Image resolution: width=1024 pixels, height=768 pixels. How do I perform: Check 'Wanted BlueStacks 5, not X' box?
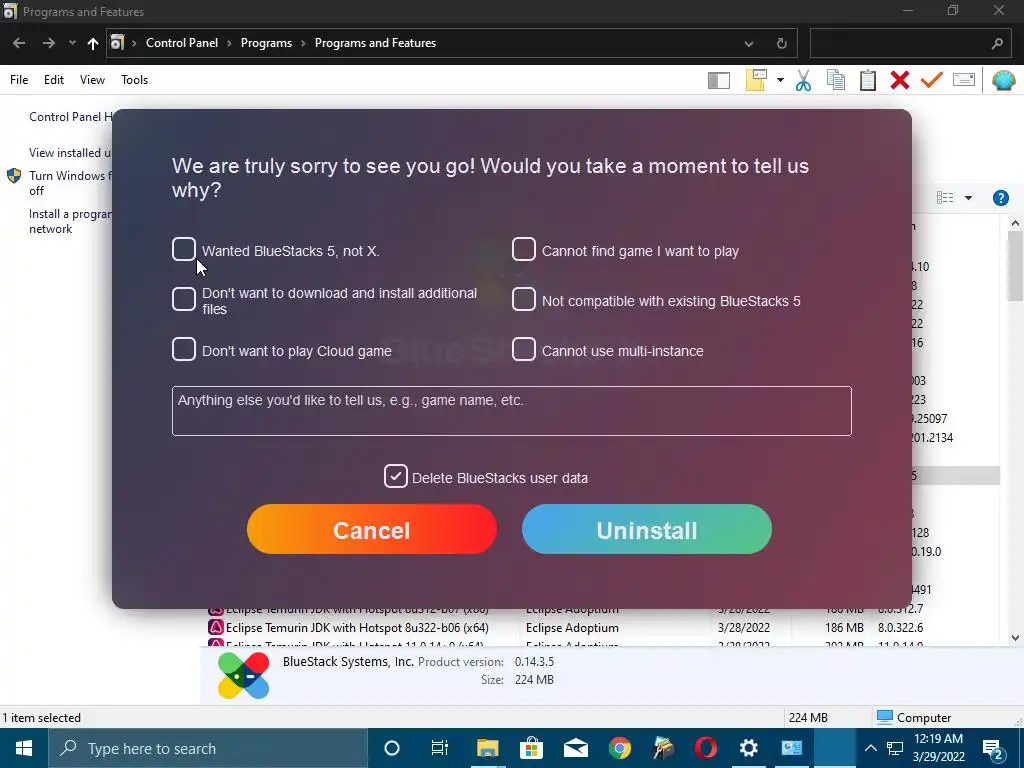[x=184, y=249]
